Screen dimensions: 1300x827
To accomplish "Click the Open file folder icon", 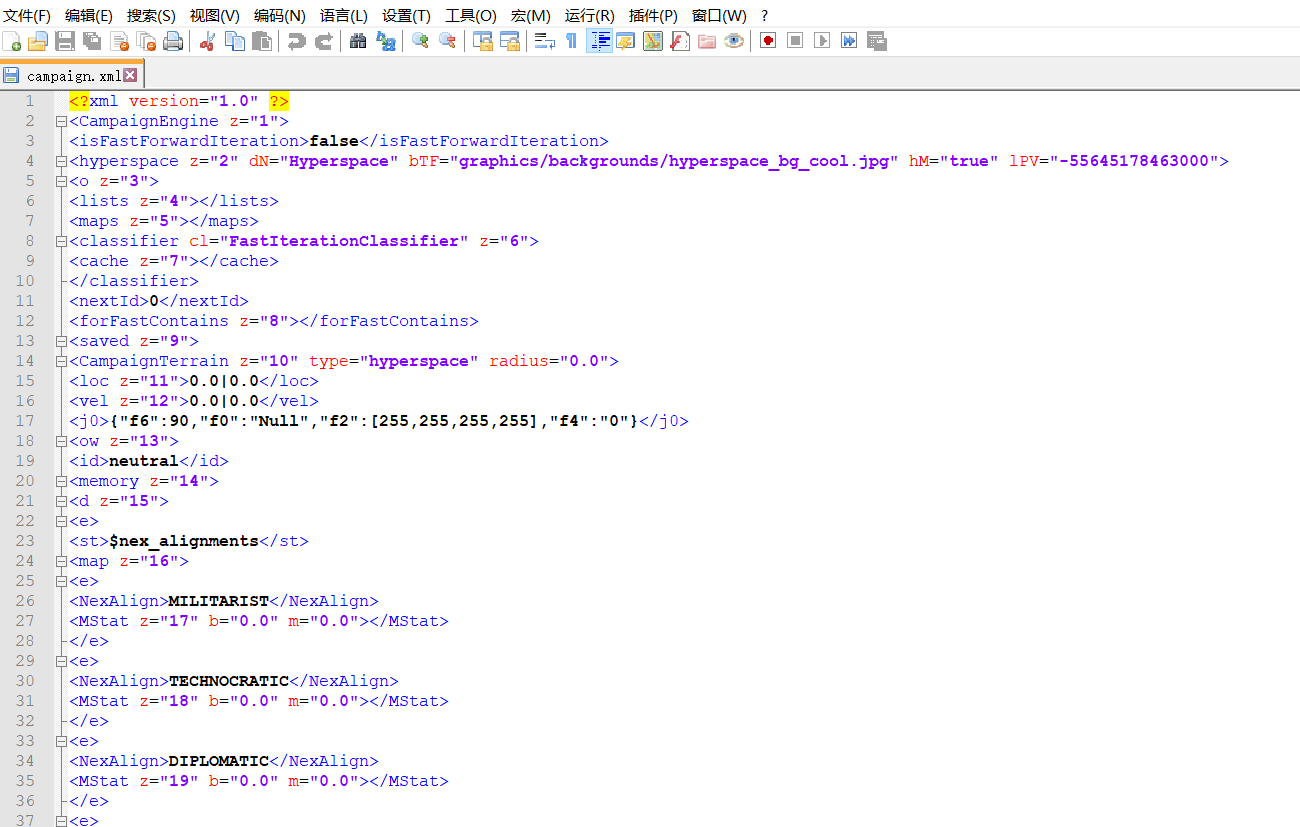I will tap(38, 41).
